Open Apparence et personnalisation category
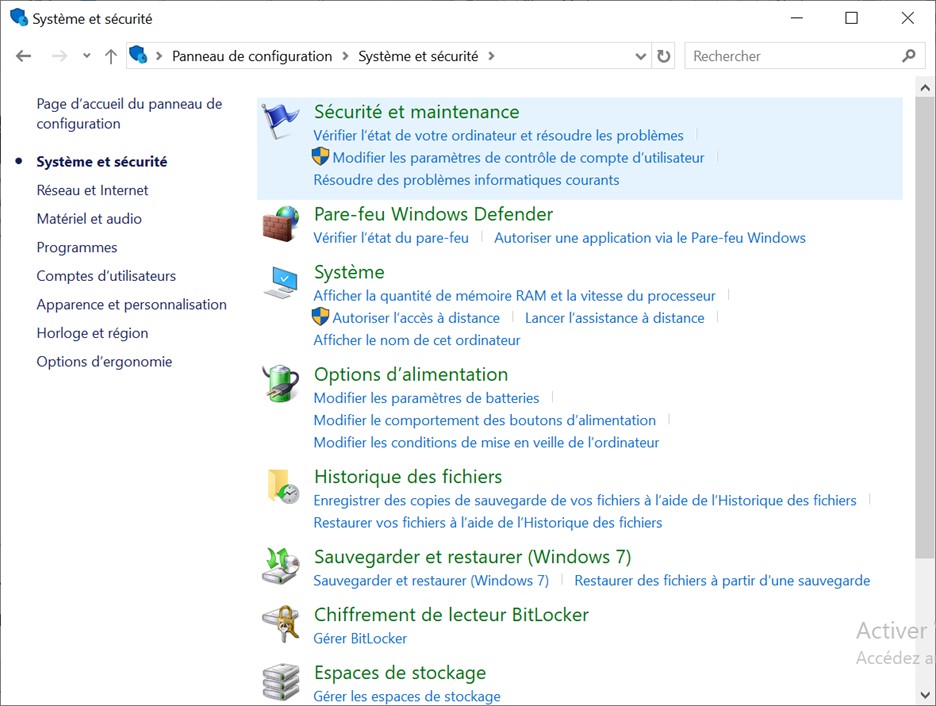The width and height of the screenshot is (936, 706). [x=131, y=305]
